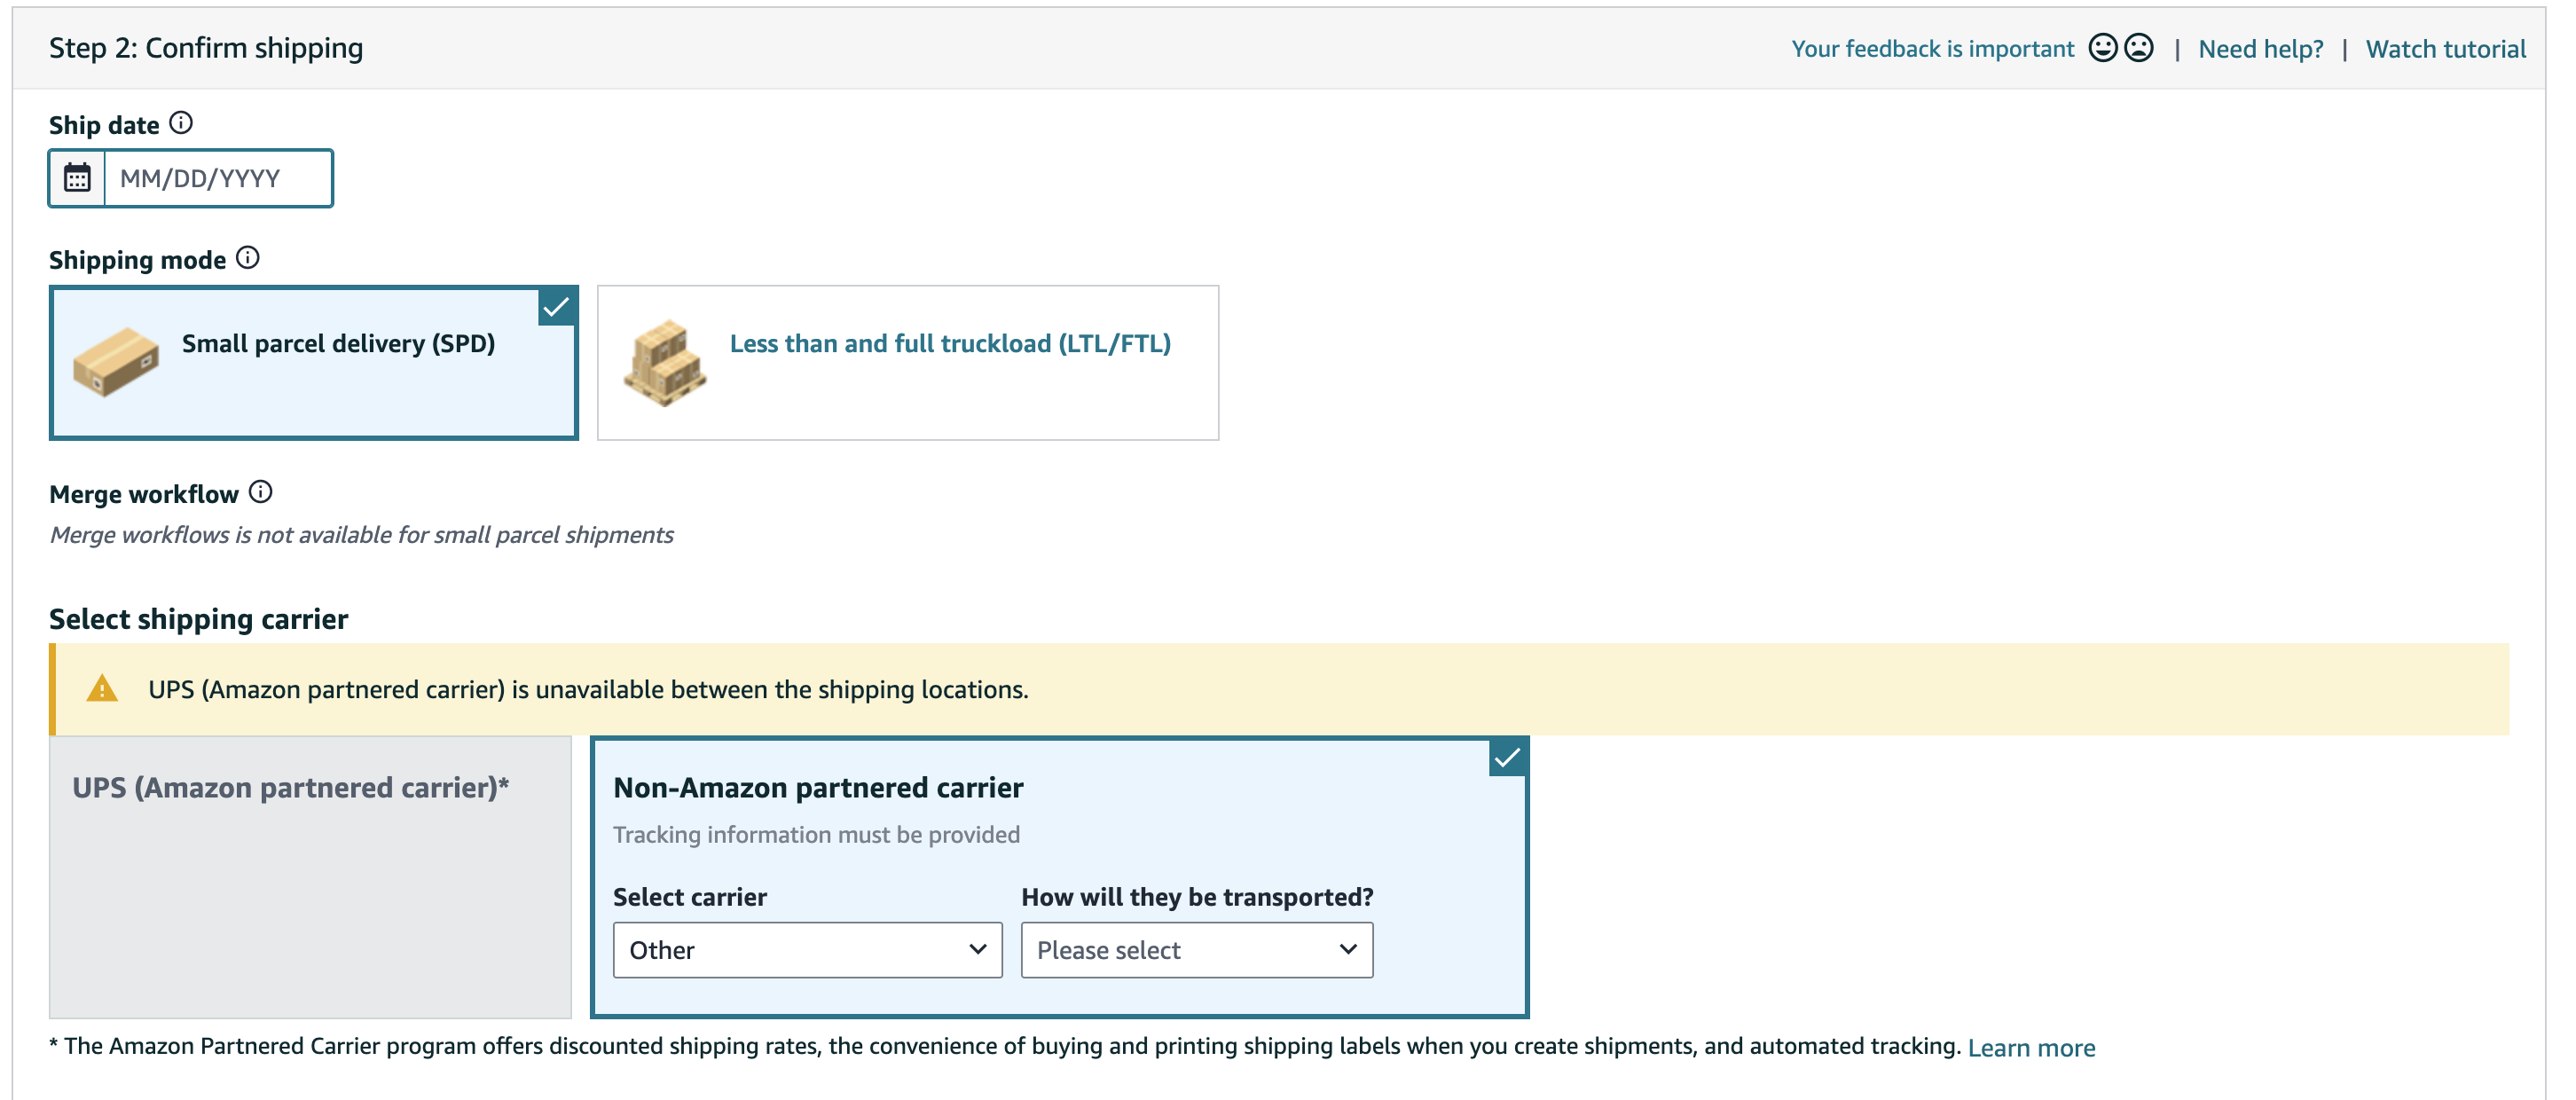Click the checkmark on Non-Amazon partnered carrier

tap(1507, 758)
